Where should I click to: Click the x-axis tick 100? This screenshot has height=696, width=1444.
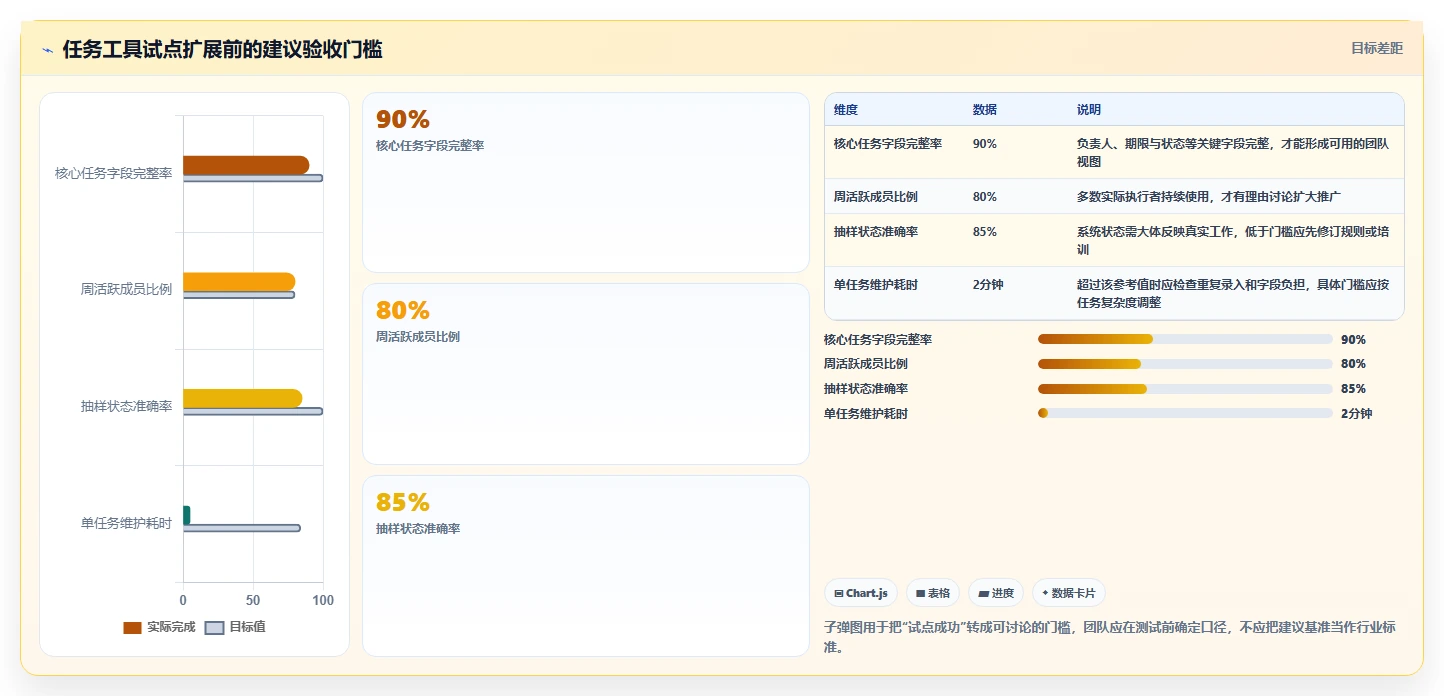(x=323, y=600)
